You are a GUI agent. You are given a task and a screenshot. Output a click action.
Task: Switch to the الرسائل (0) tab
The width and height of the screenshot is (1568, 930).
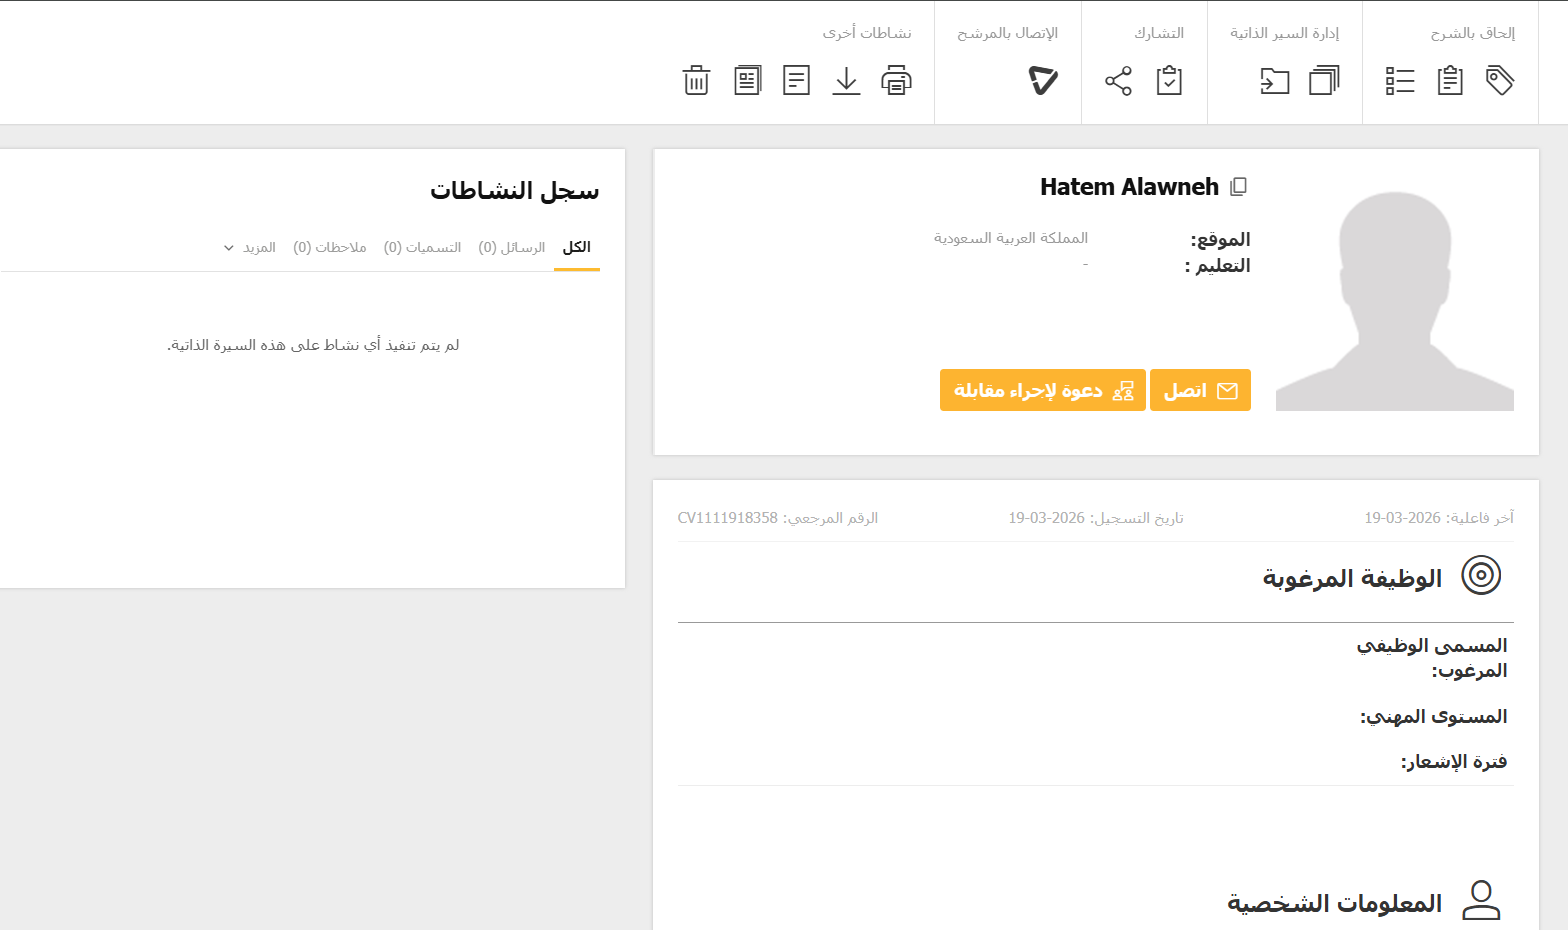click(511, 247)
